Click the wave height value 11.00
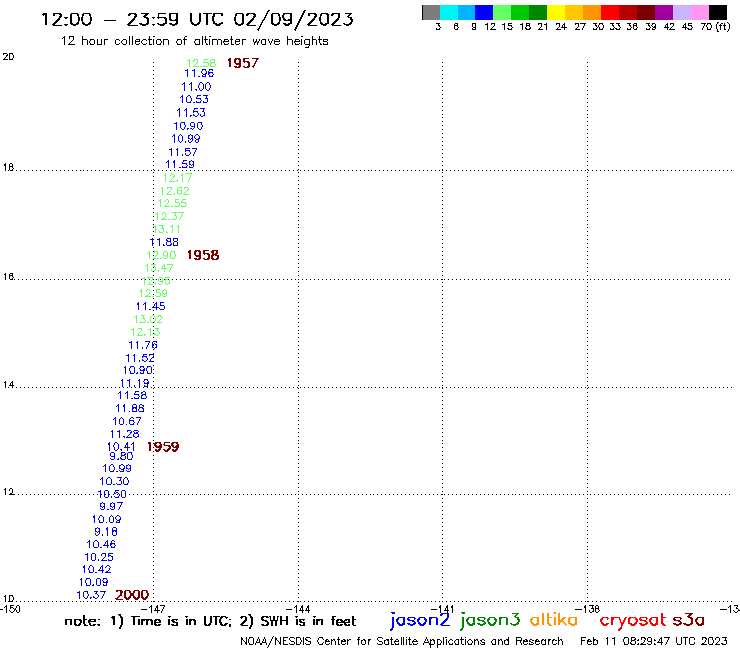The height and width of the screenshot is (650, 740). pyautogui.click(x=196, y=87)
